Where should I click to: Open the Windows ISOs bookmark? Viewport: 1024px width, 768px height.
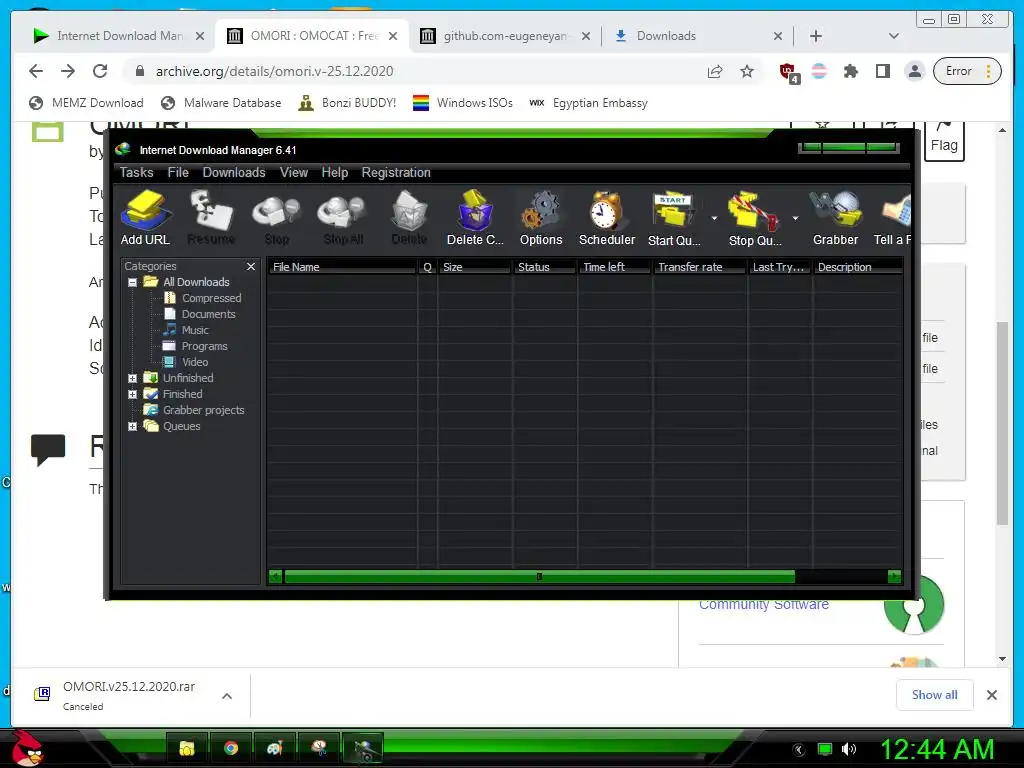[463, 103]
